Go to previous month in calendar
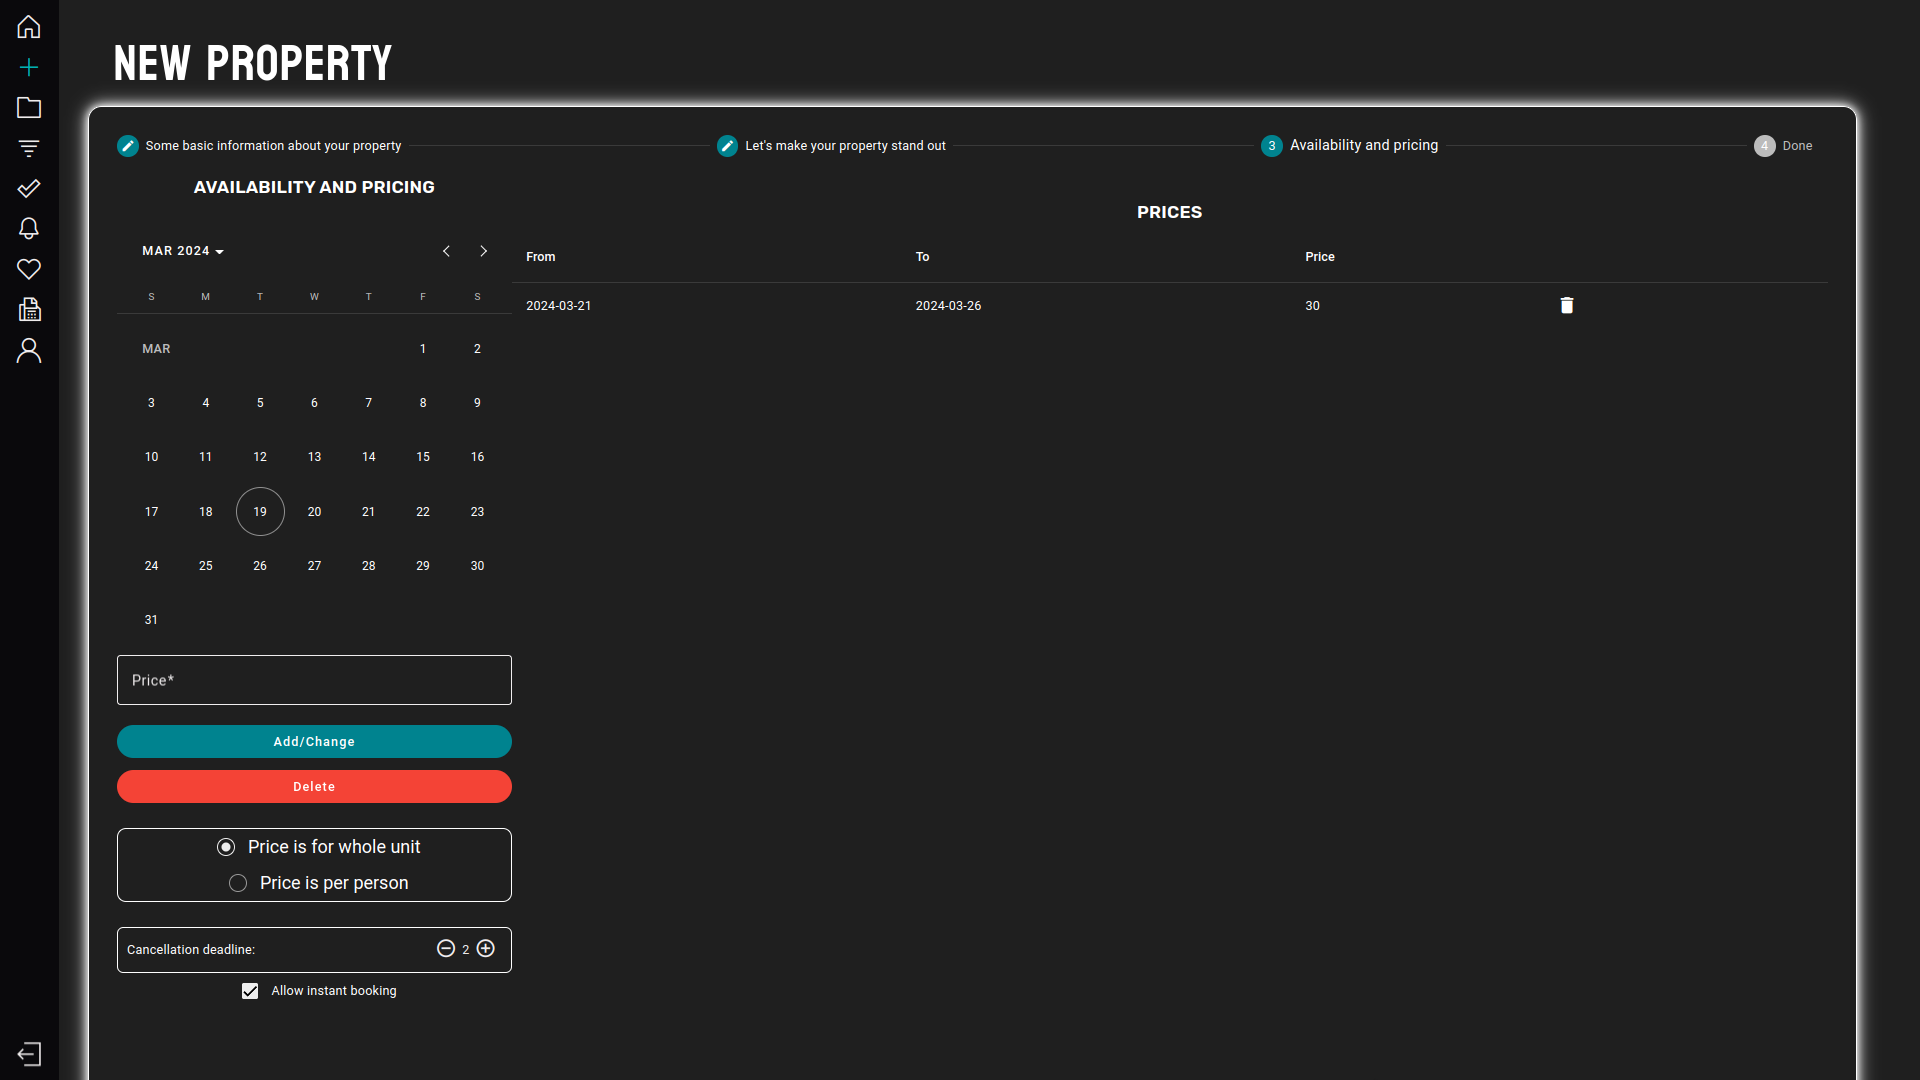The height and width of the screenshot is (1080, 1920). tap(446, 251)
